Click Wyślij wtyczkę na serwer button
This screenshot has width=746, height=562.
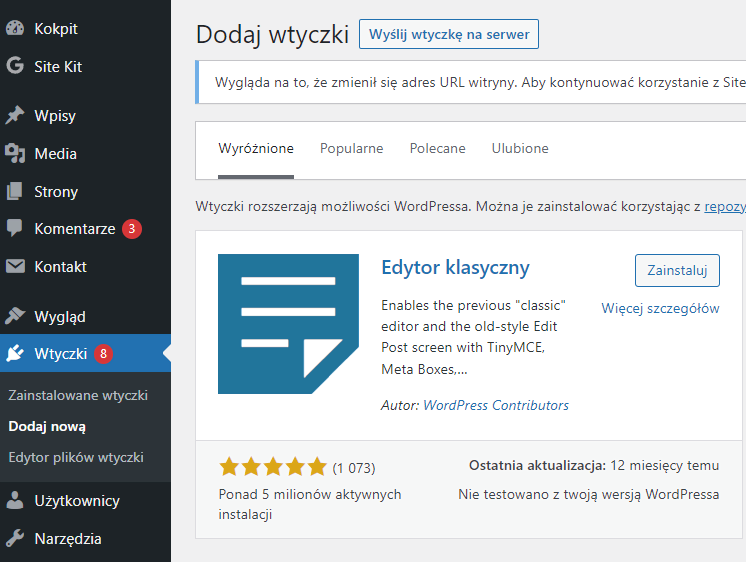click(x=449, y=34)
